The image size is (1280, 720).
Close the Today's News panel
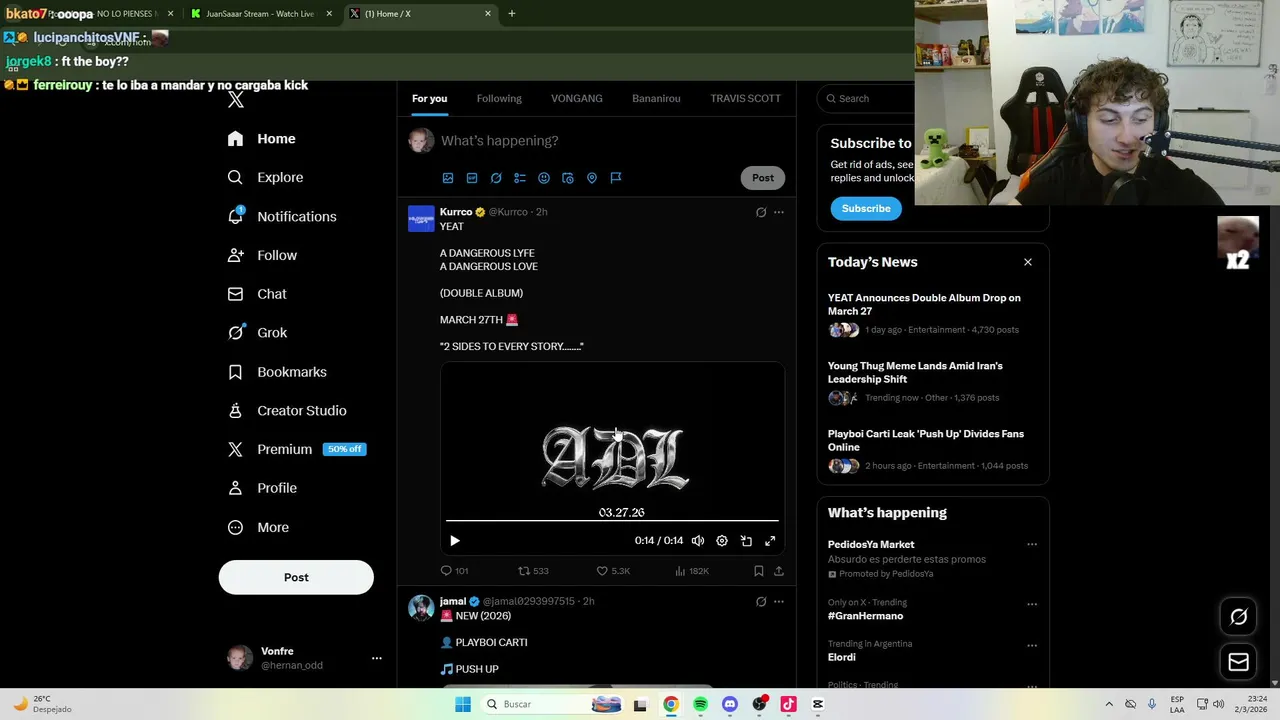[1028, 262]
